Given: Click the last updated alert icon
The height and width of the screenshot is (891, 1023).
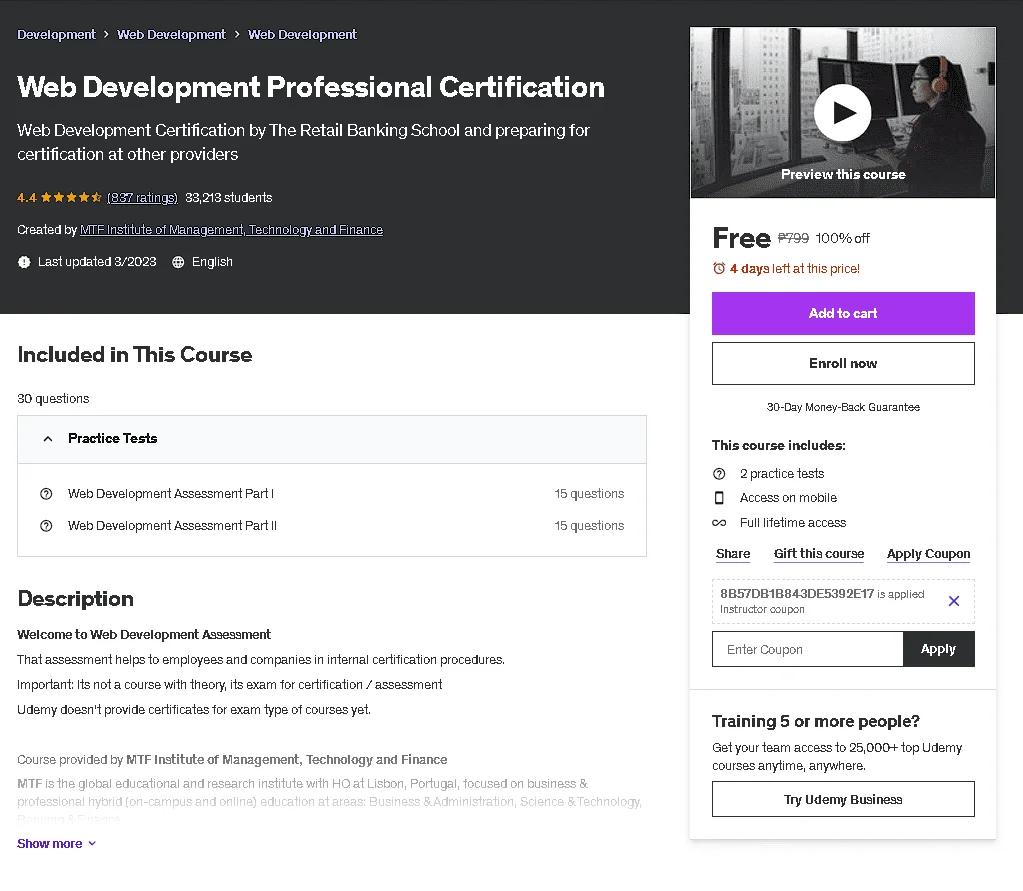Looking at the screenshot, I should 24,262.
